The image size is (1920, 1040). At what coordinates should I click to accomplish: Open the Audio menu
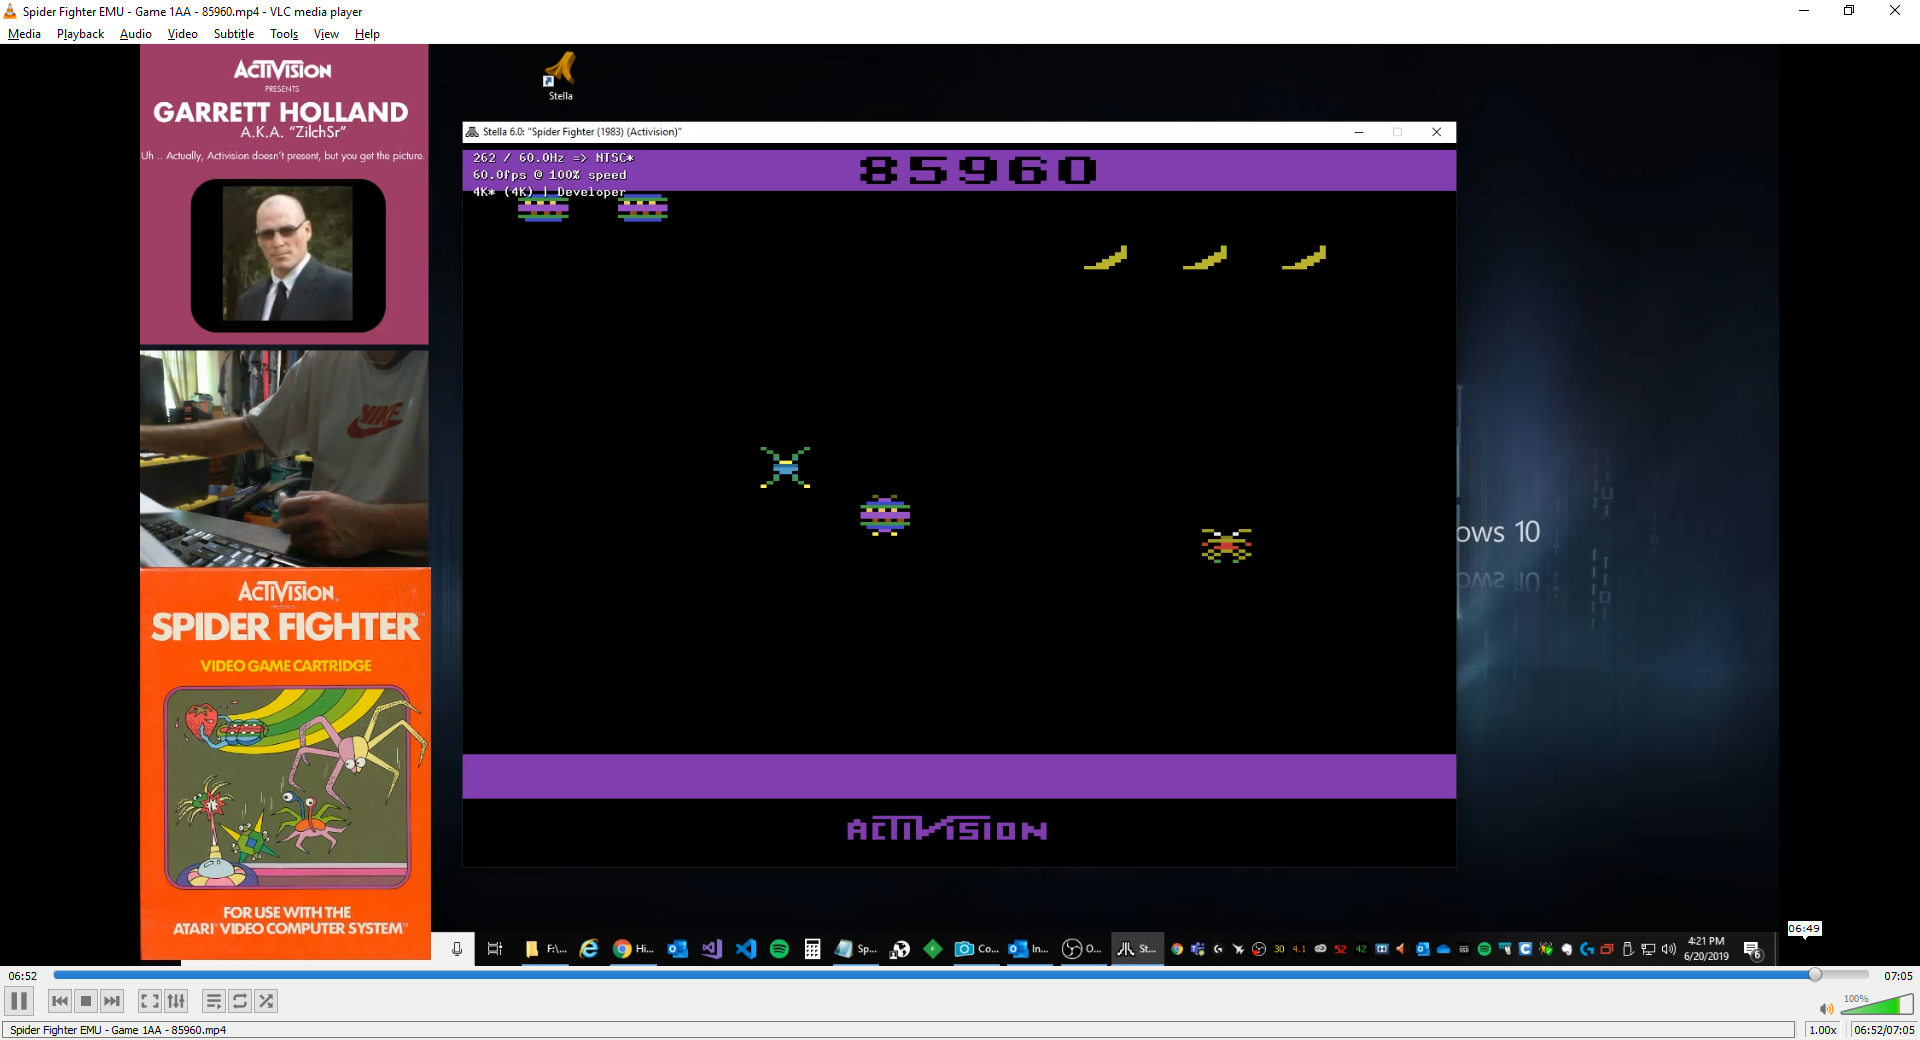(136, 34)
